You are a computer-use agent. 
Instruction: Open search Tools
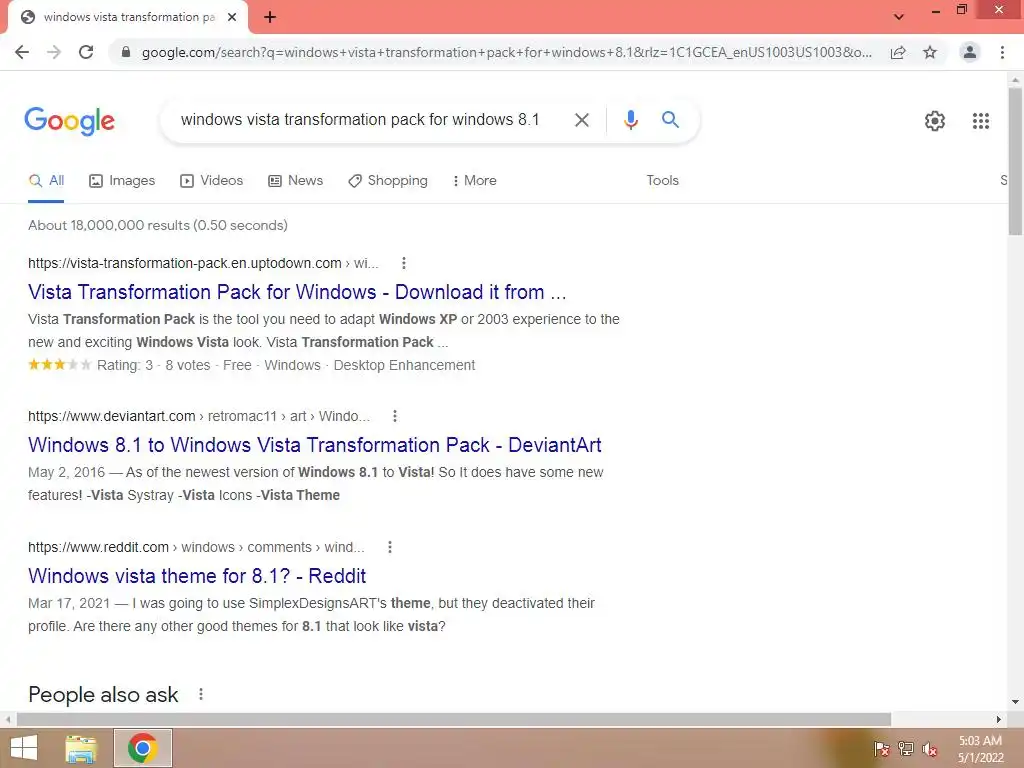(662, 181)
